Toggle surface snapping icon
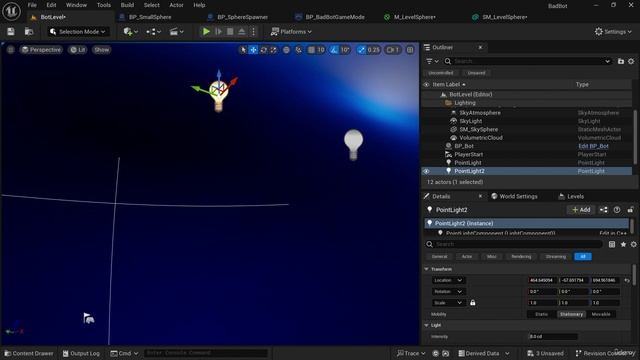Image resolution: width=640 pixels, height=360 pixels. tap(299, 50)
